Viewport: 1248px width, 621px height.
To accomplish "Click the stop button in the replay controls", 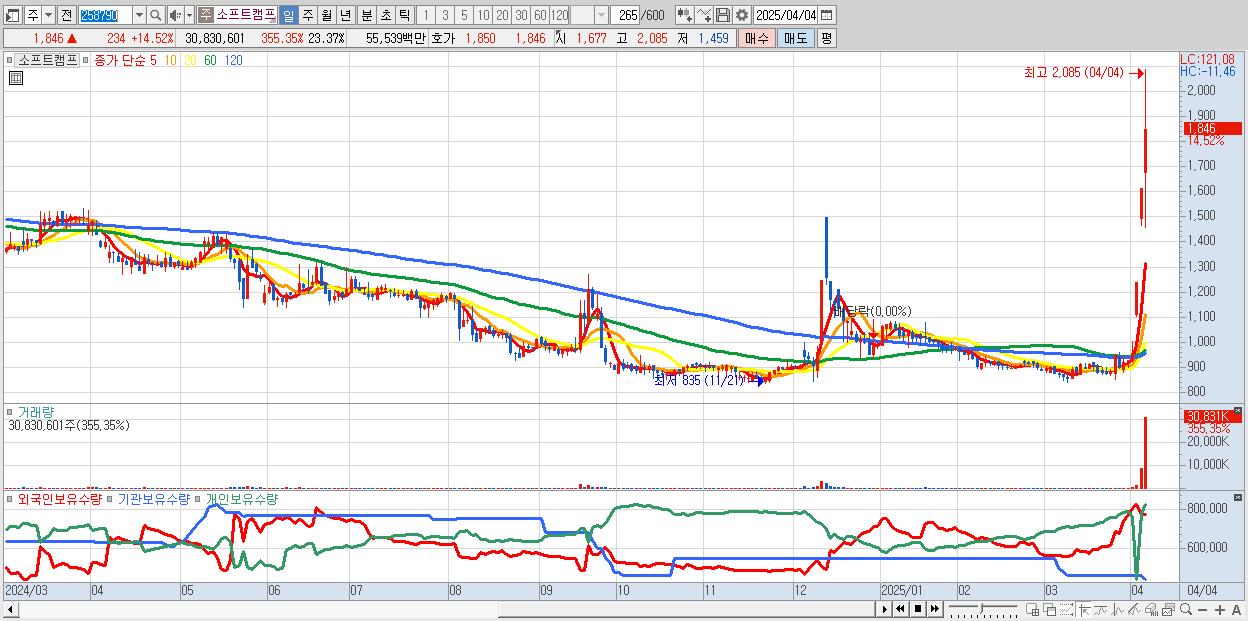I will [917, 608].
